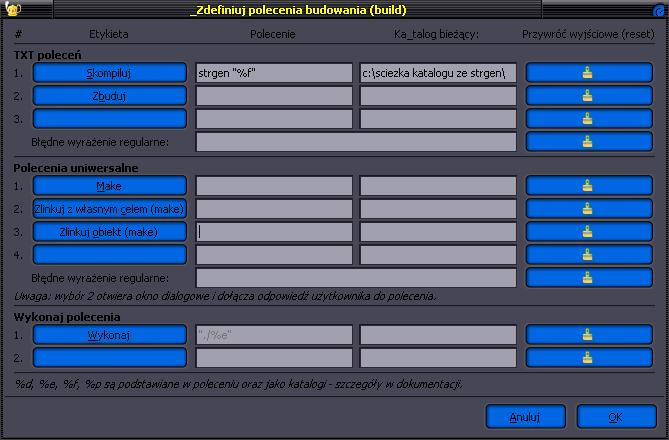Viewport: 669px width, 440px height.
Task: Clear the 'Zlinkuj obiekt (make)' row
Action: point(587,232)
